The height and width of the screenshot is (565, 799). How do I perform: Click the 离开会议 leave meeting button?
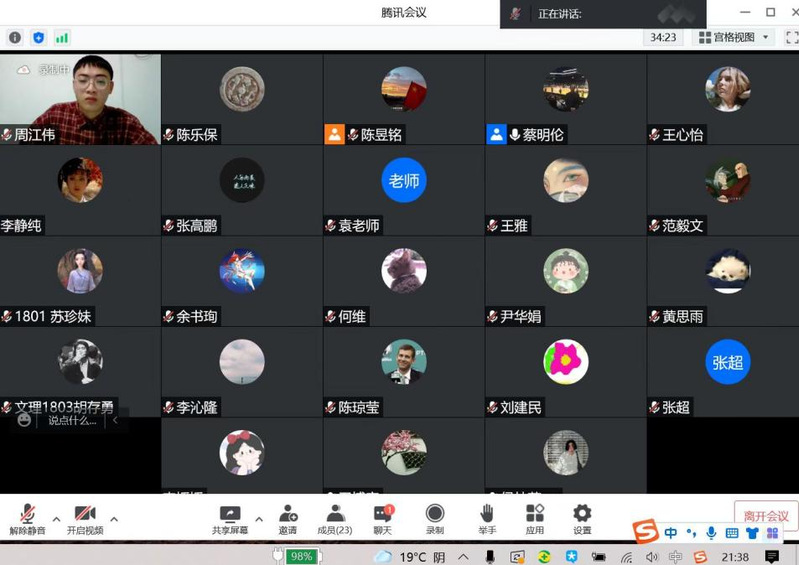click(x=766, y=516)
